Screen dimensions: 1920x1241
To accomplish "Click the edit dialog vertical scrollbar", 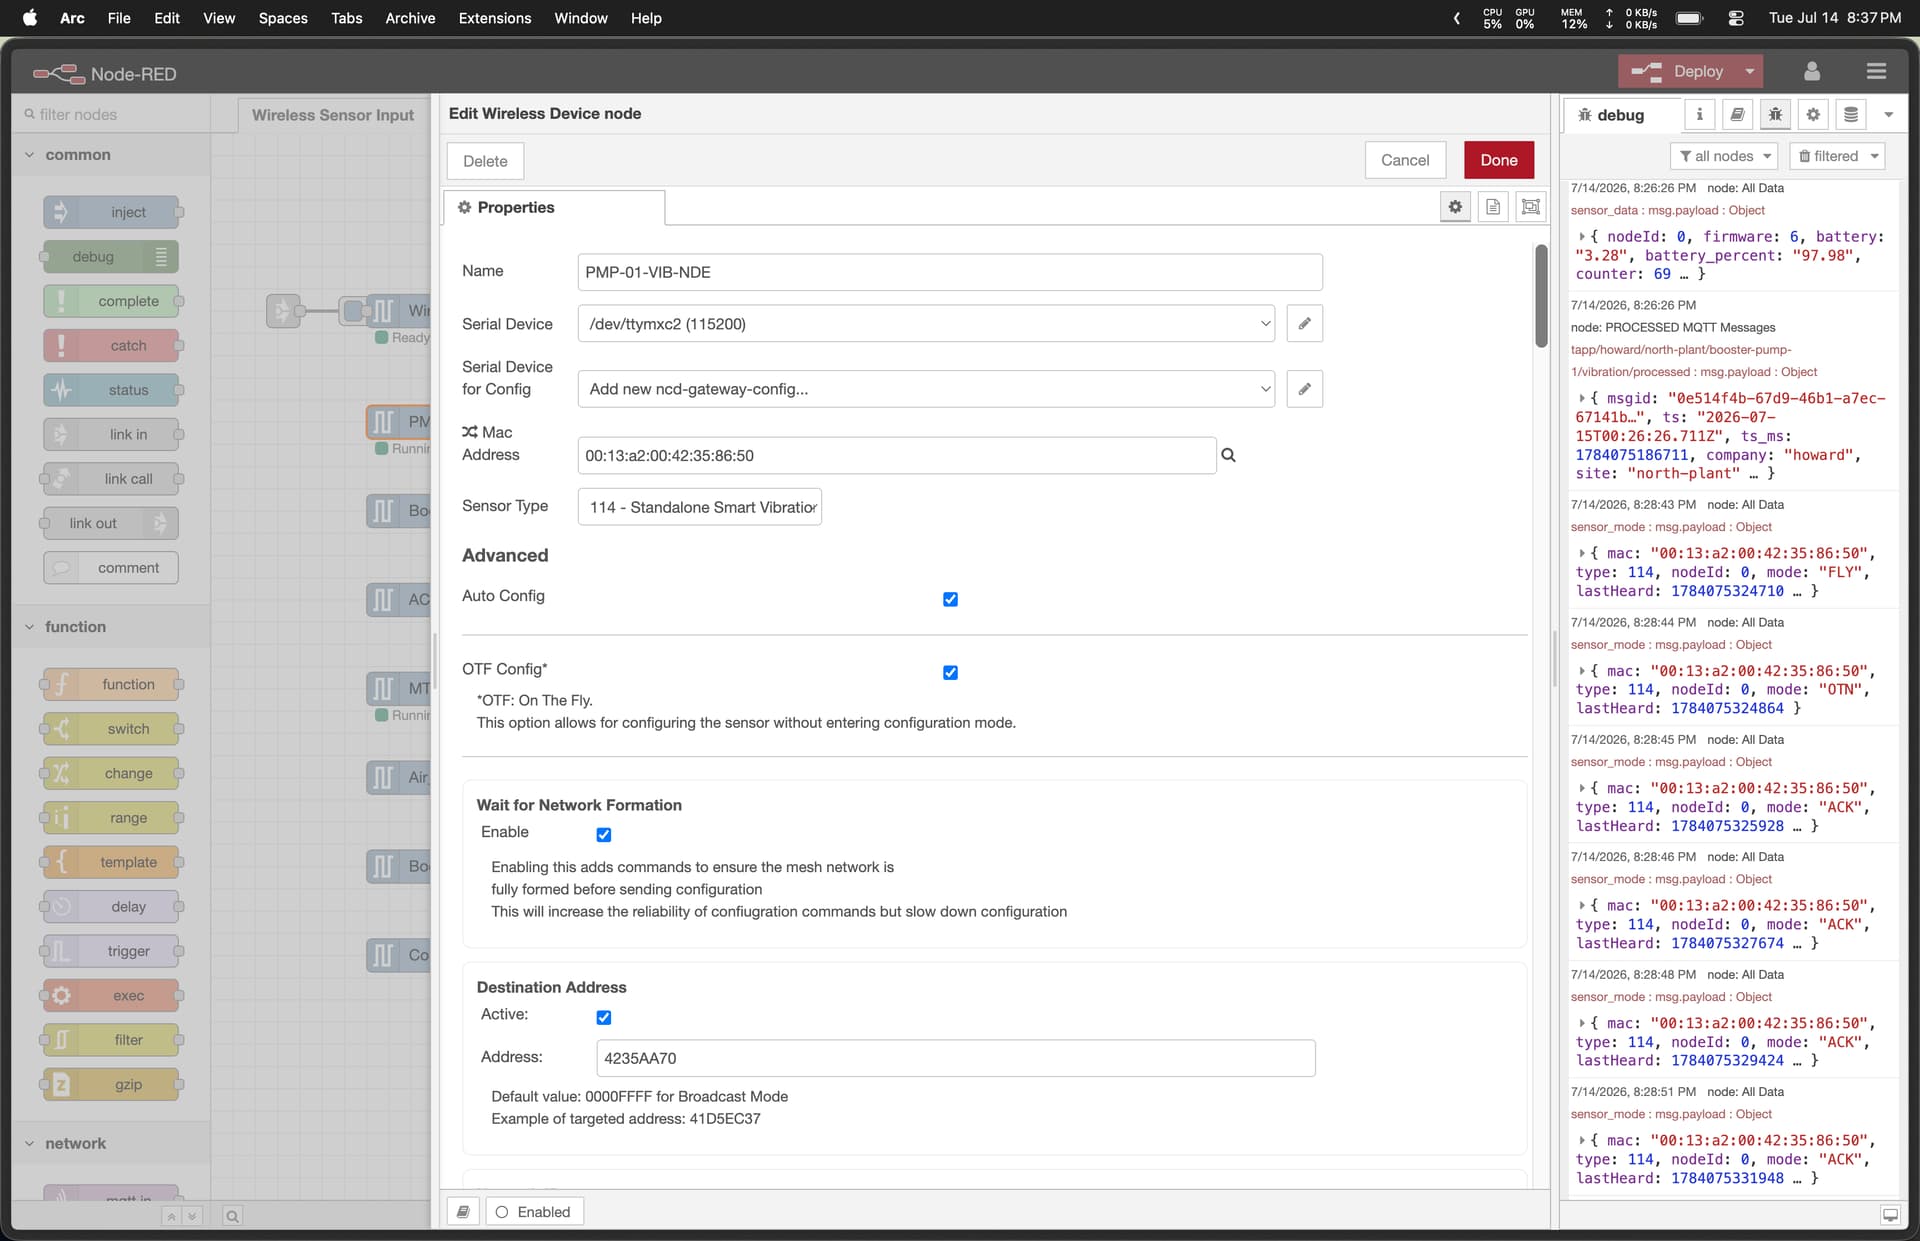I will 1541,296.
